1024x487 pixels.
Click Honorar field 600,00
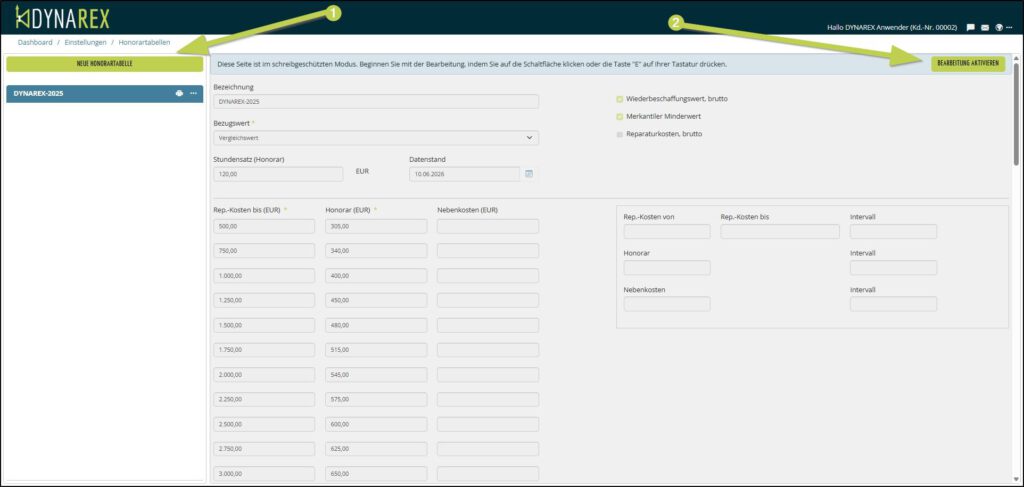pos(376,424)
